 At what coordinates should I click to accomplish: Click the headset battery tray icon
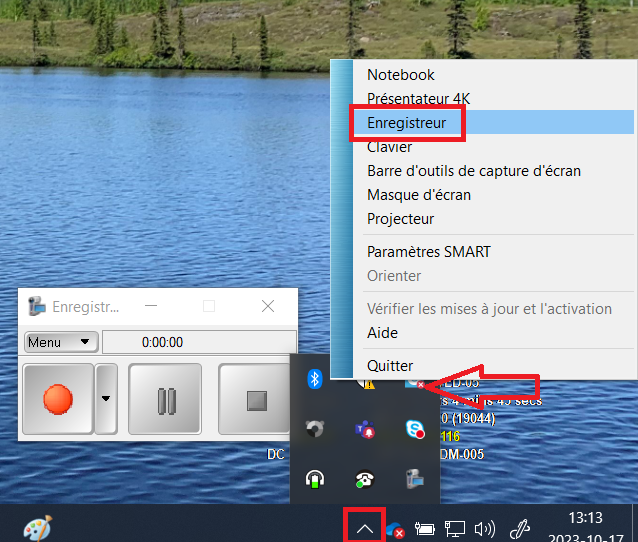(314, 479)
